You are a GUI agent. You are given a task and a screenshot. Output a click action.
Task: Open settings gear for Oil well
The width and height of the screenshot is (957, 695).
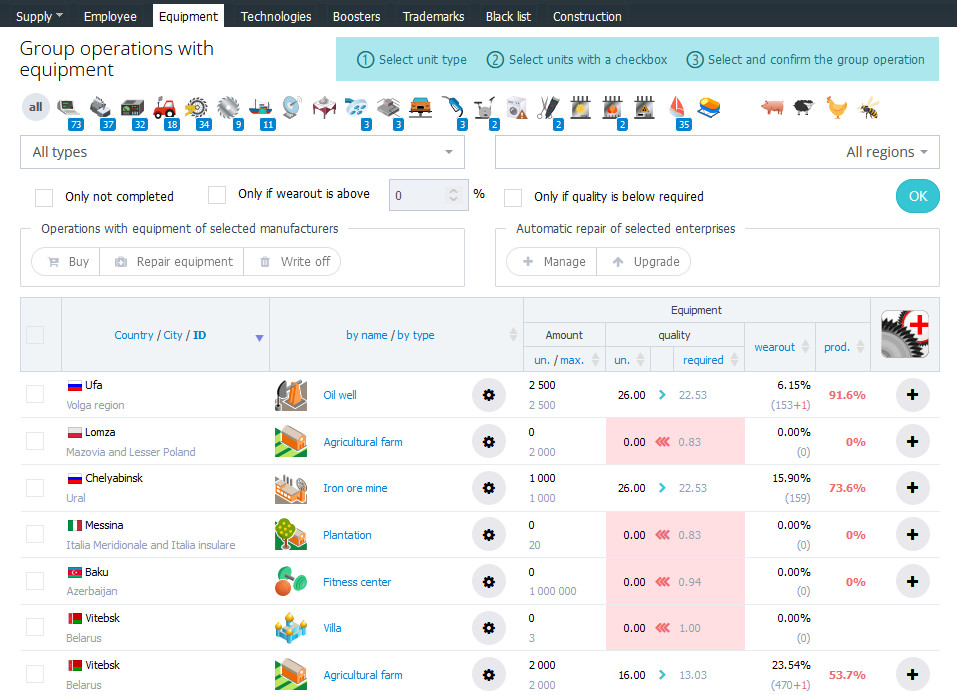[488, 395]
